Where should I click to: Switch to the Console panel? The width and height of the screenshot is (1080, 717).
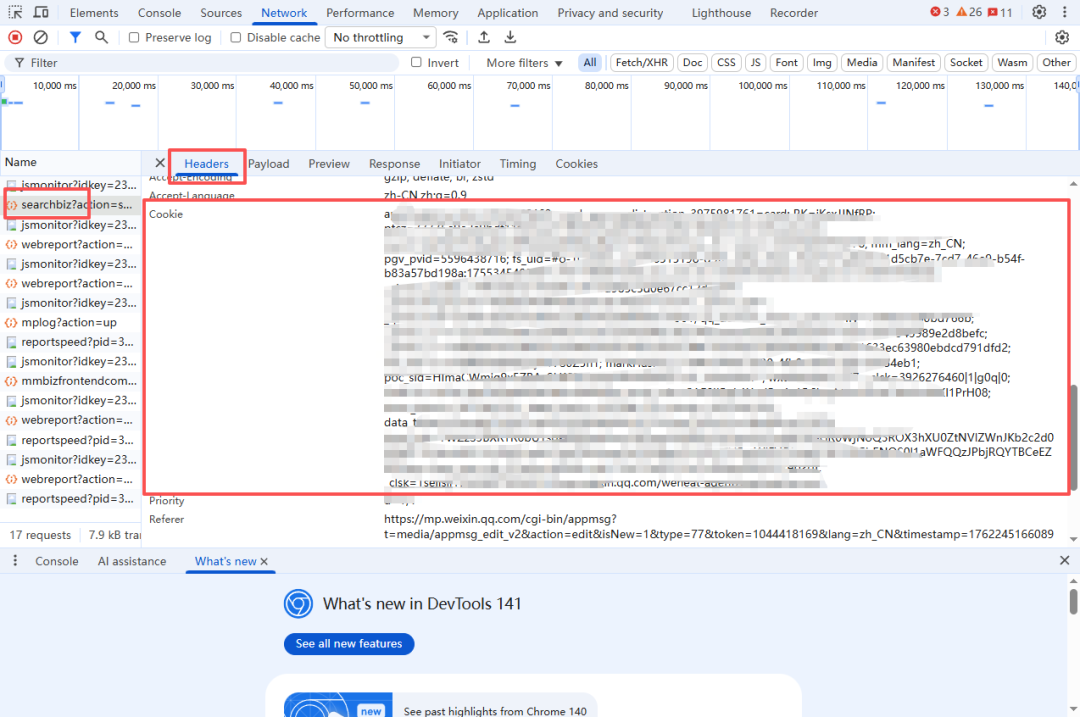click(159, 12)
